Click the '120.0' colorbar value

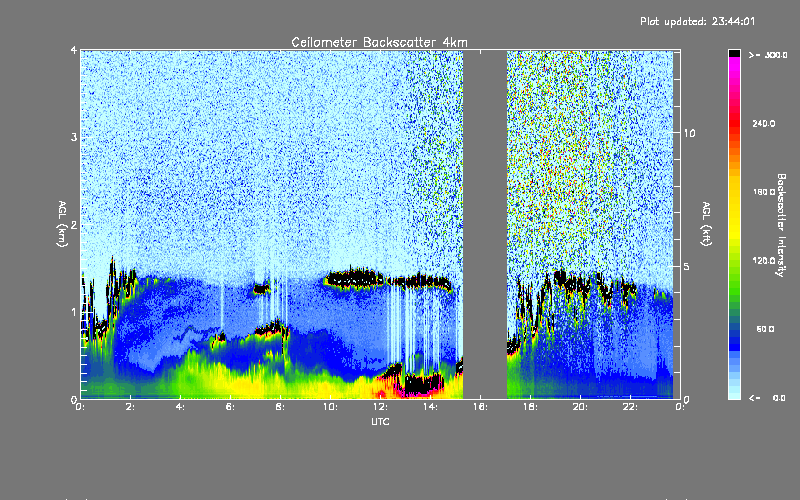[764, 260]
